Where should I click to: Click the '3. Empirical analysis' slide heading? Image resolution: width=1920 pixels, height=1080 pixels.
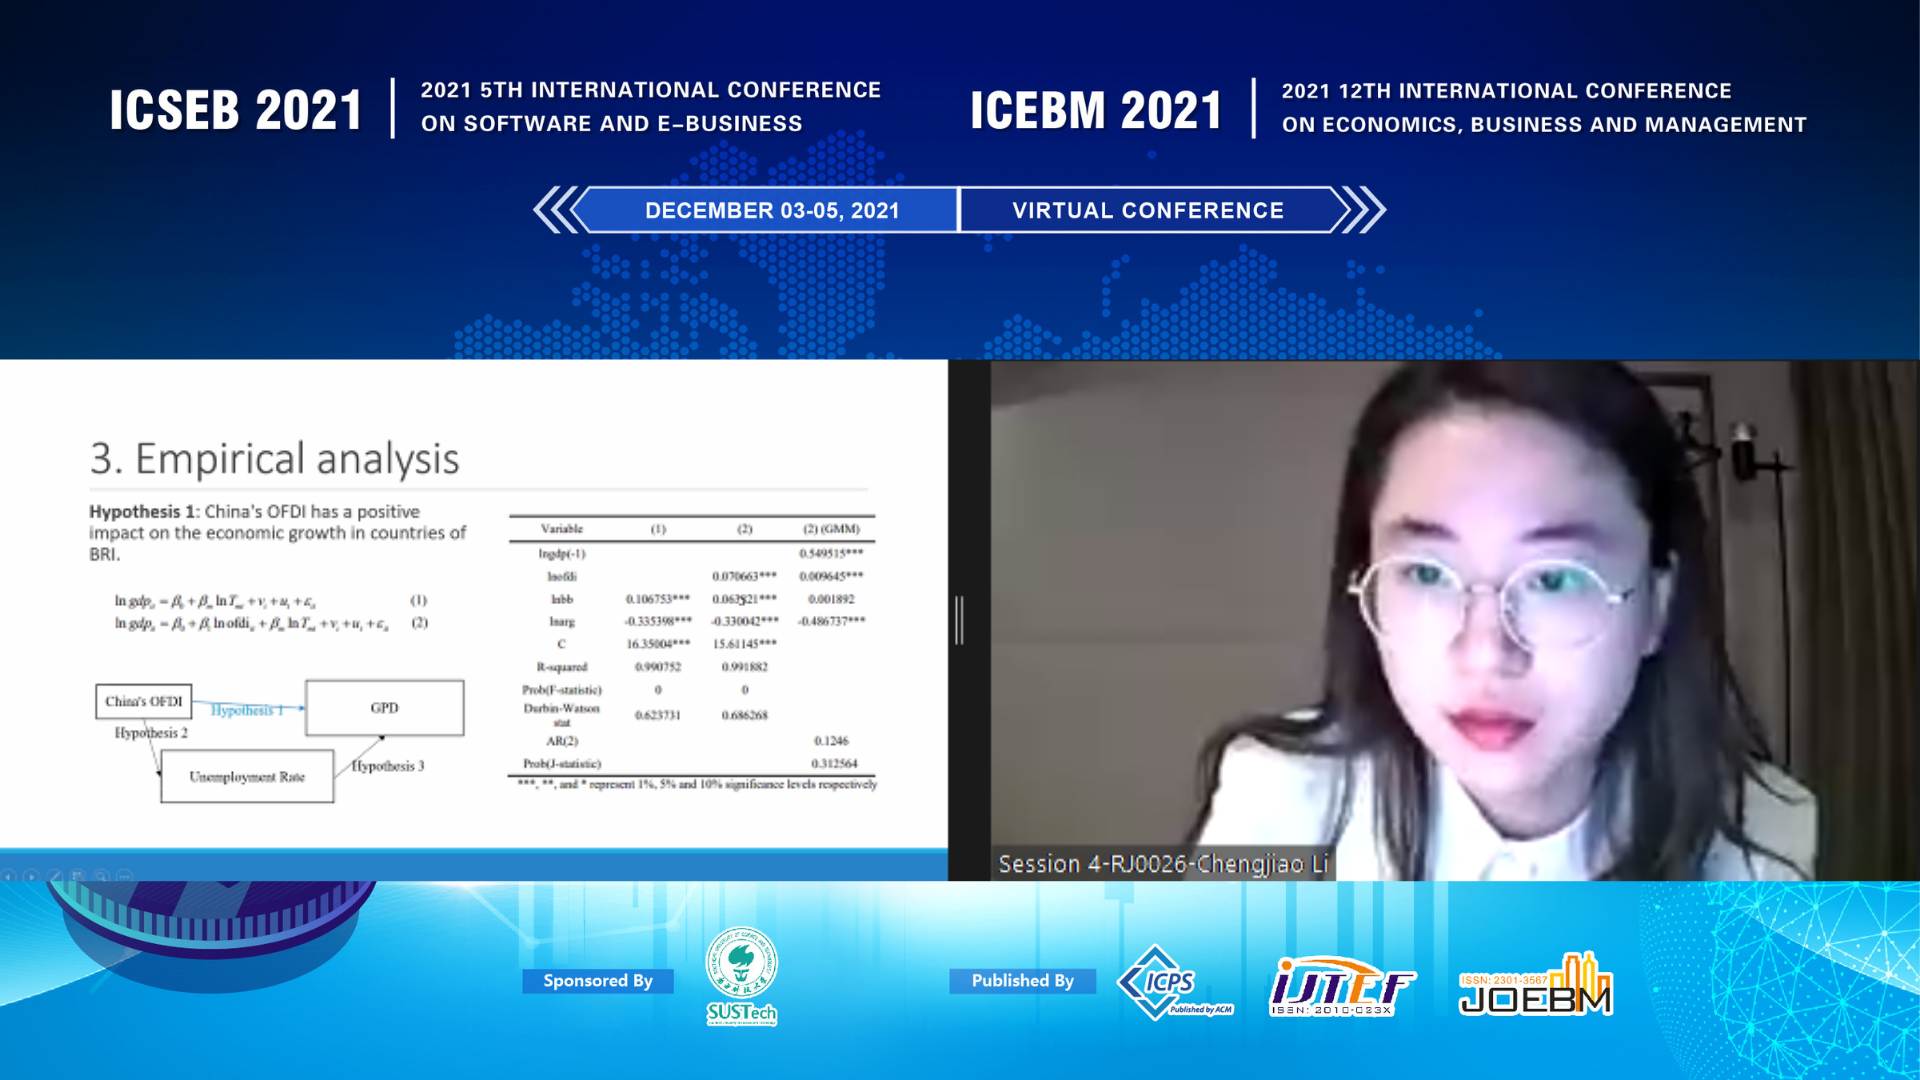pos(274,459)
